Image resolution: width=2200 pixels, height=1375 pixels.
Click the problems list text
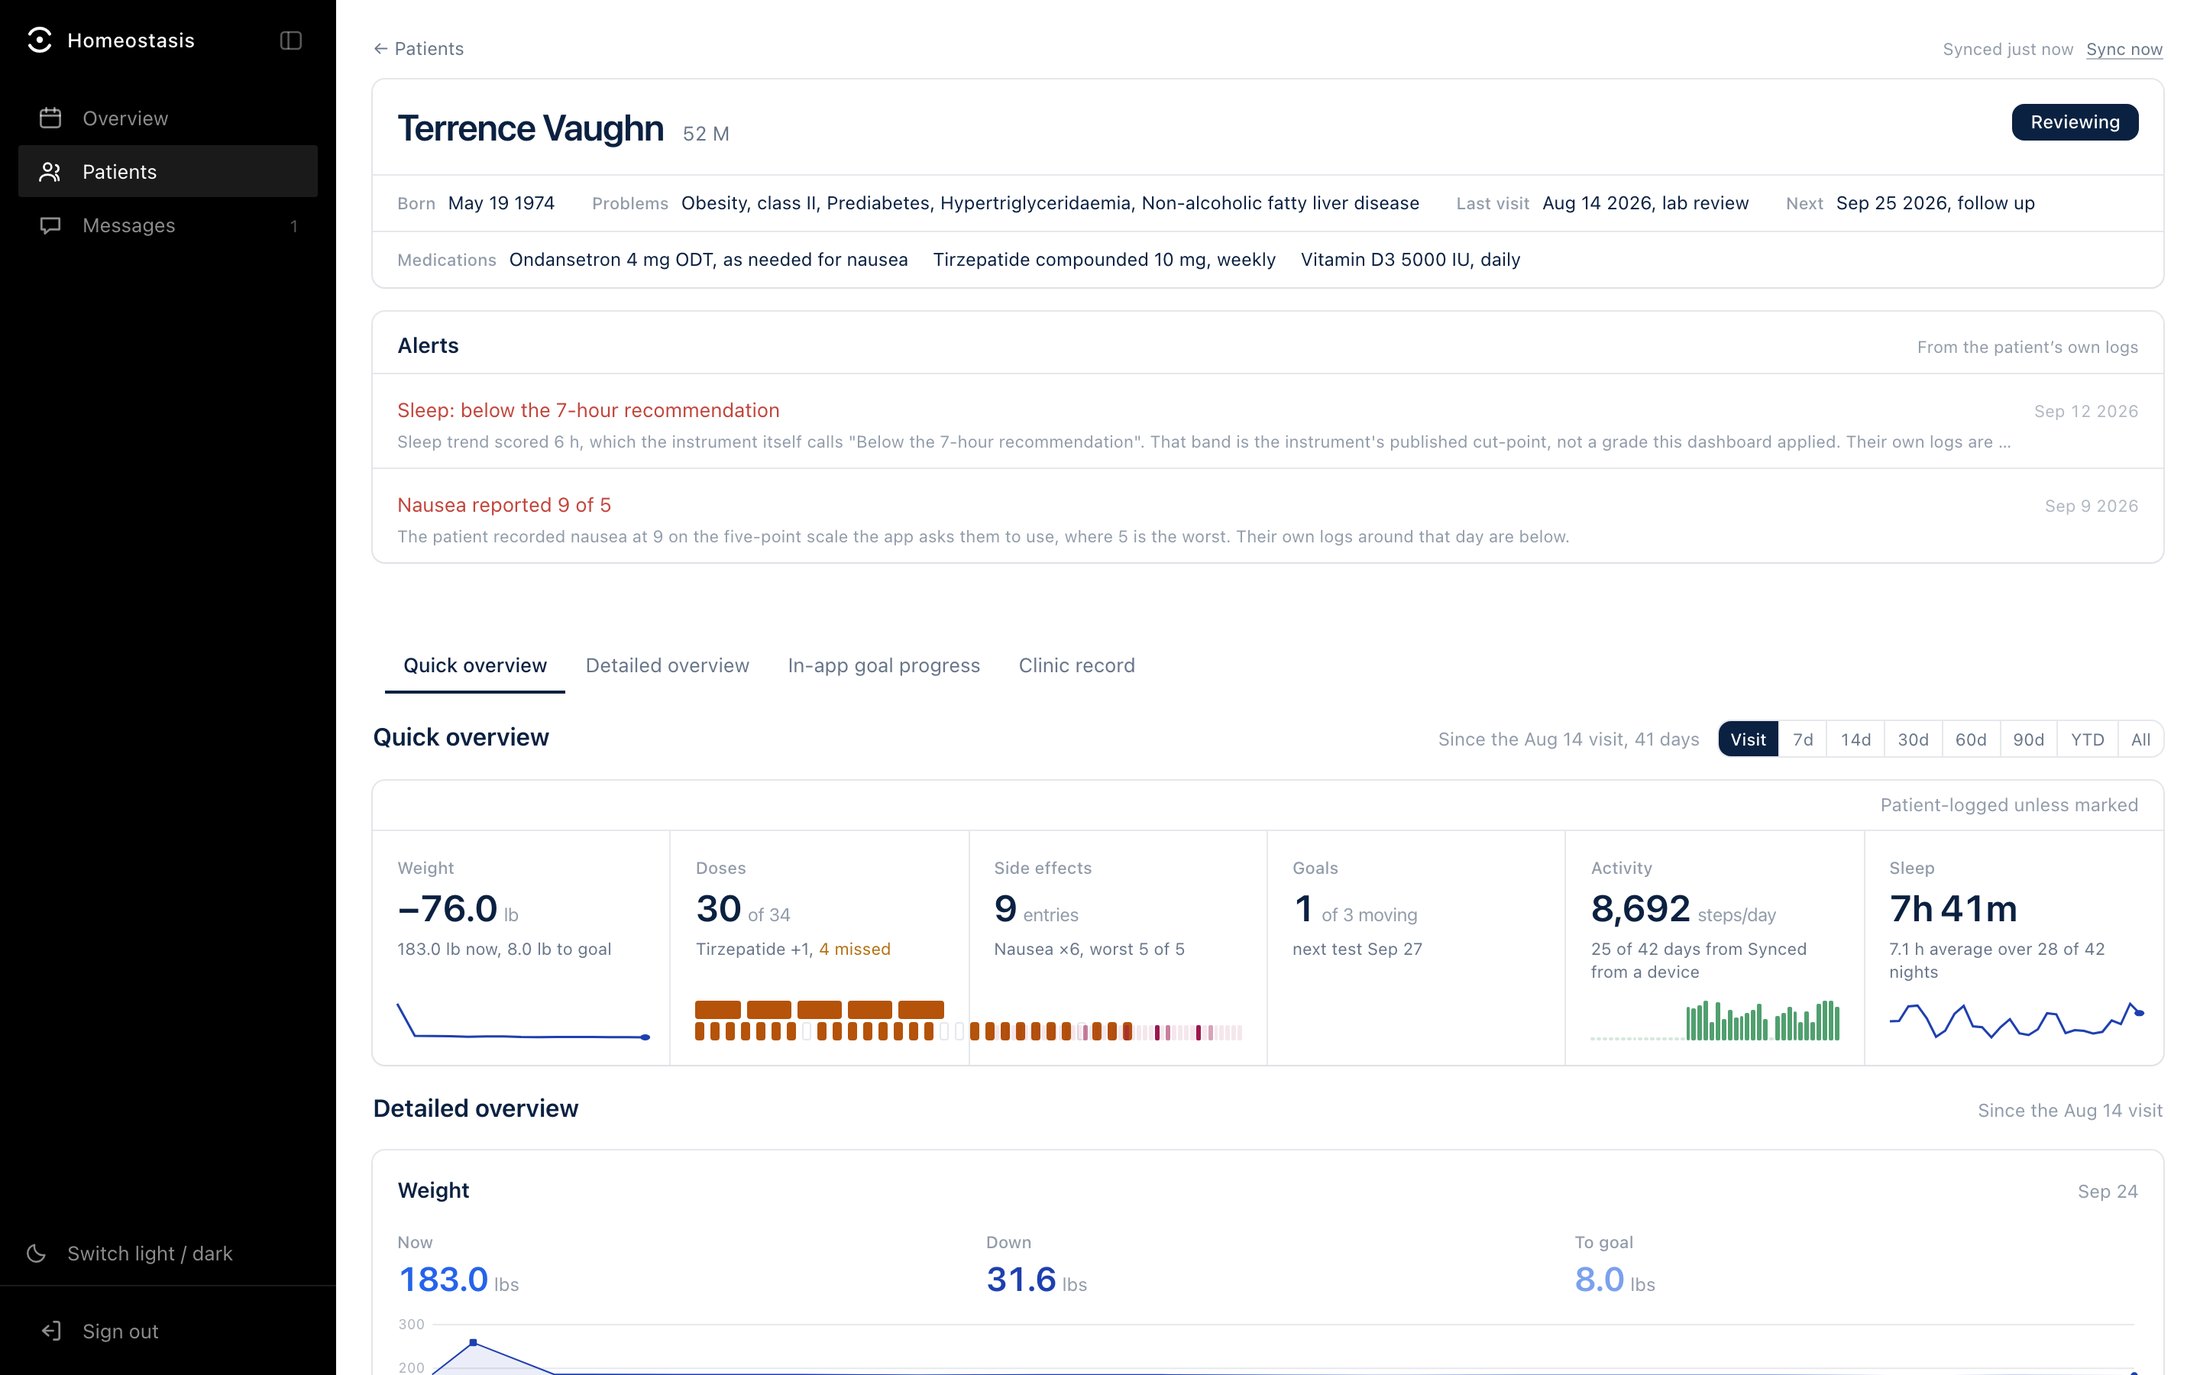(x=1050, y=203)
